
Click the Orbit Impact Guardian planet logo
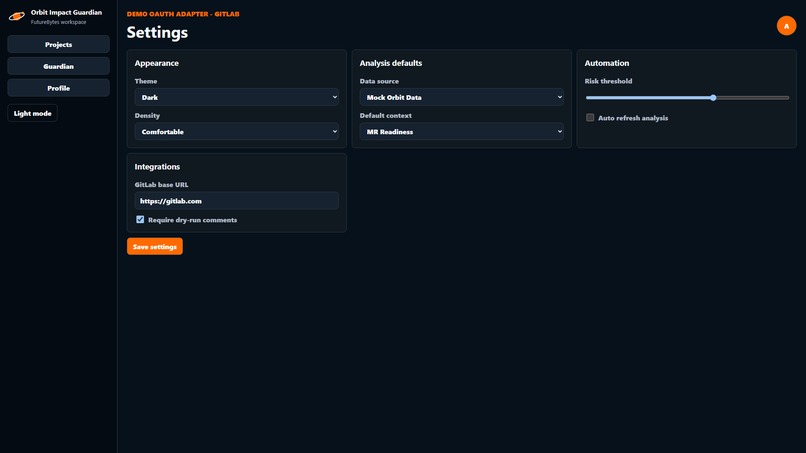point(16,16)
